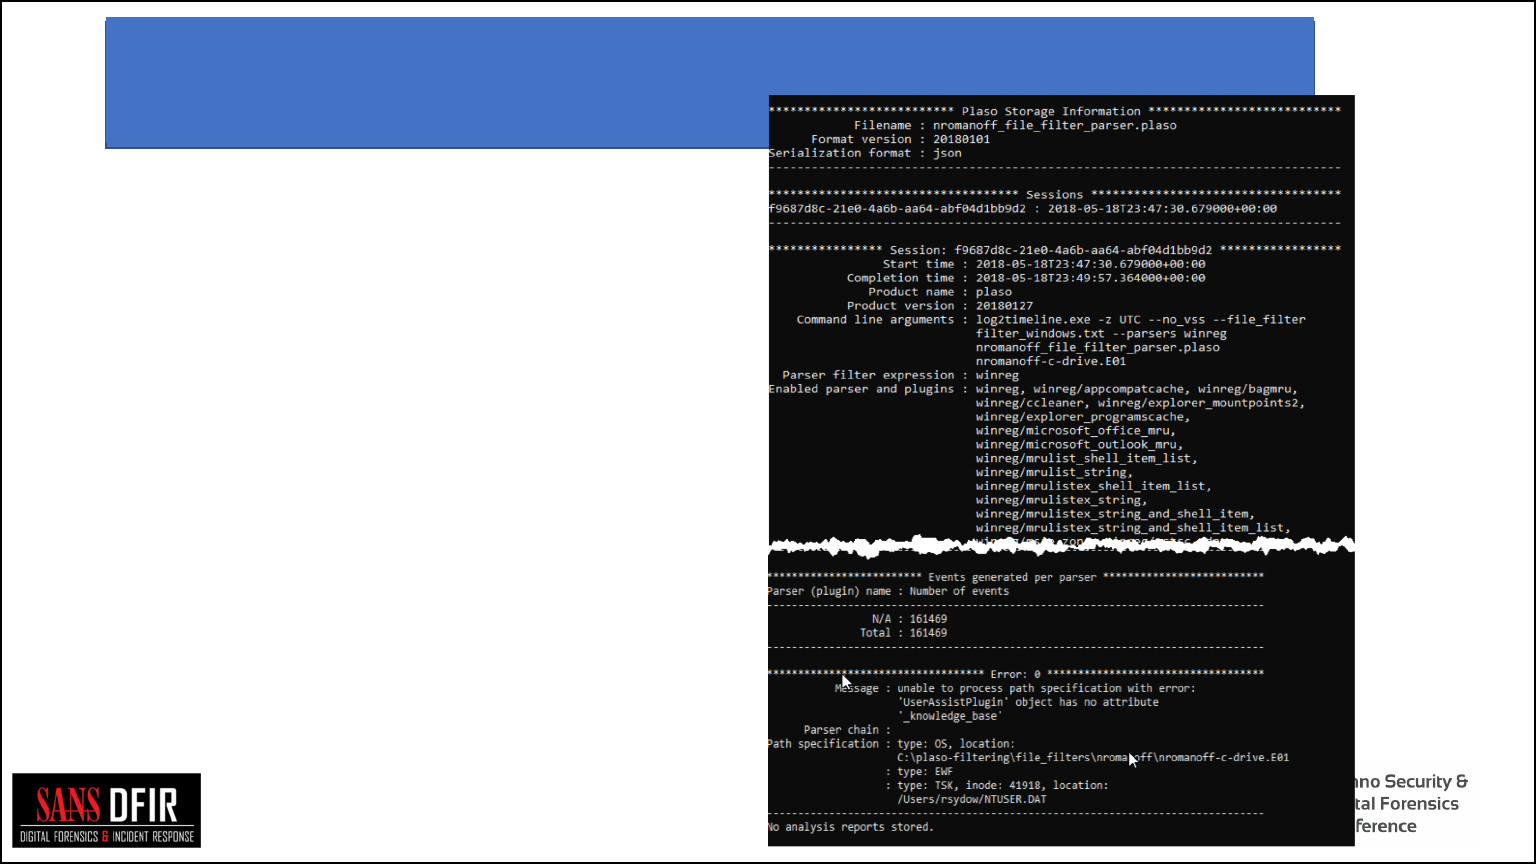Click the 'winreg/mrulistex_string_and_shell_item,' line
This screenshot has width=1536, height=864.
pos(1116,514)
